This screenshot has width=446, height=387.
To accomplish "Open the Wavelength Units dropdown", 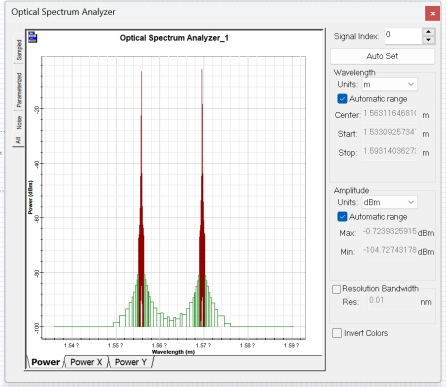I will tap(389, 84).
